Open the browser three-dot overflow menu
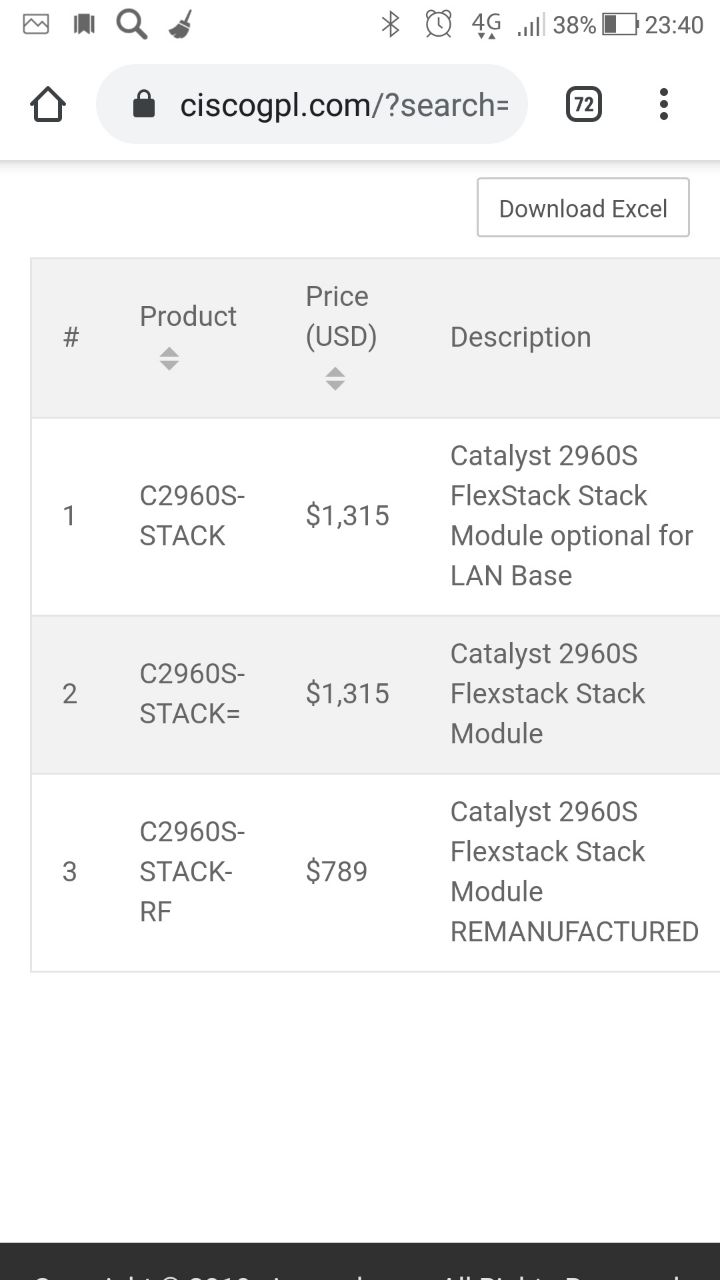Viewport: 720px width, 1280px height. pyautogui.click(x=663, y=104)
